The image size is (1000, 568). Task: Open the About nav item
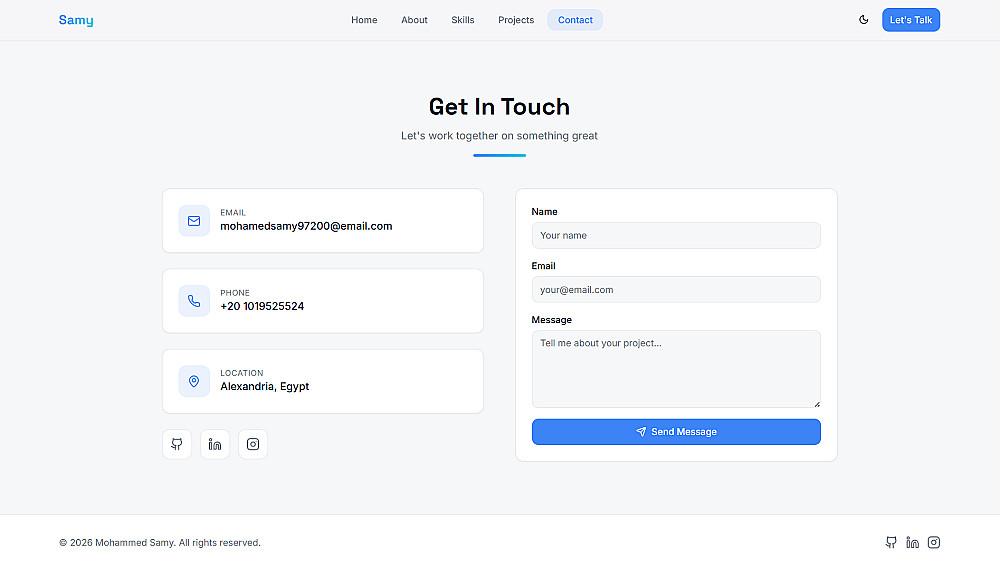pyautogui.click(x=415, y=20)
